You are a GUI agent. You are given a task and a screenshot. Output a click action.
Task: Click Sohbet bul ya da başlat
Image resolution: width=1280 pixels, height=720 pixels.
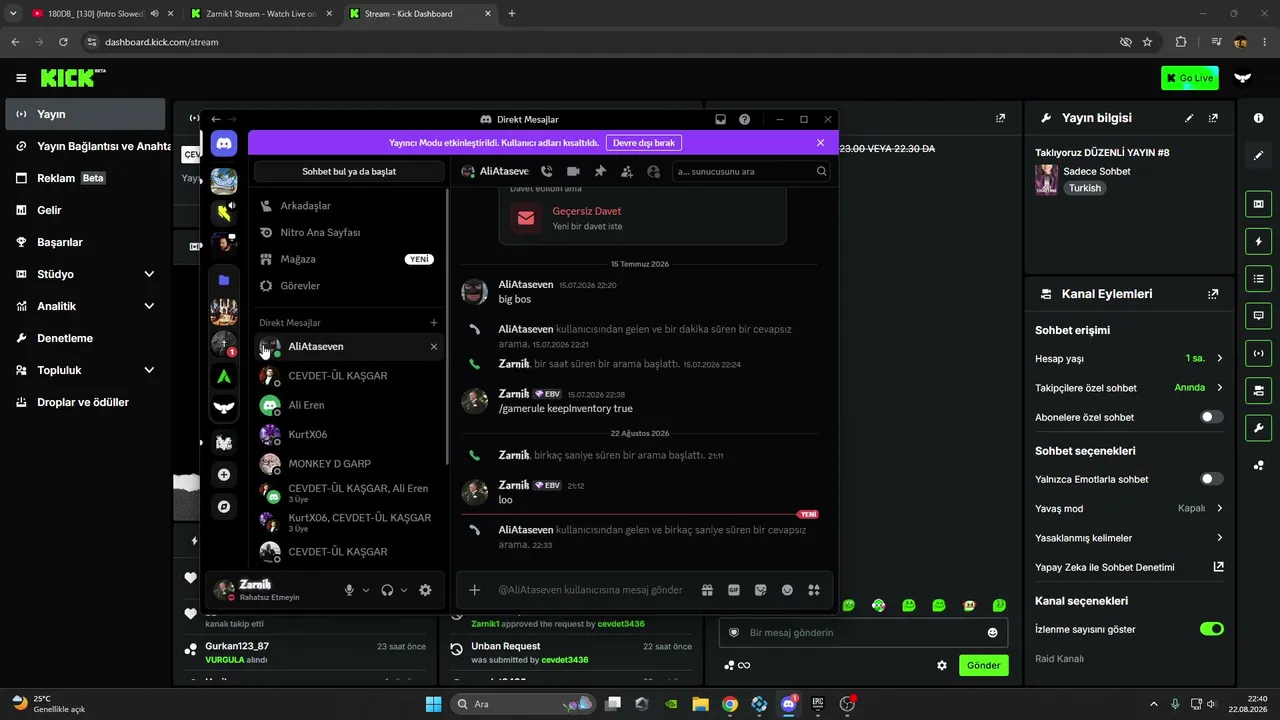[349, 171]
